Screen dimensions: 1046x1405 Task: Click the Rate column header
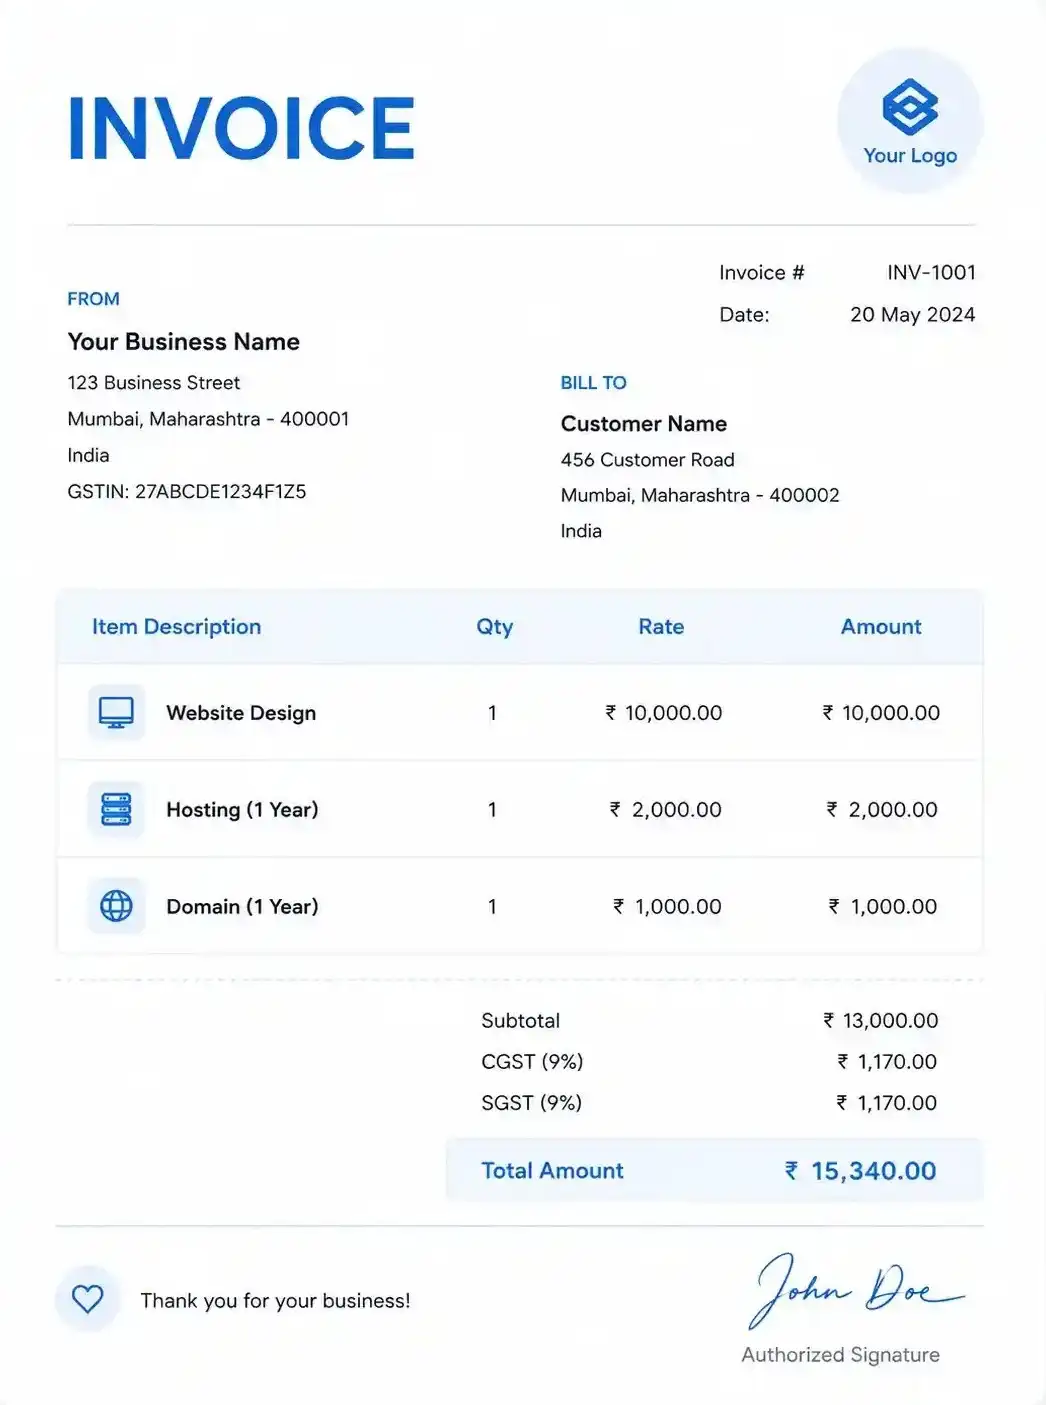pos(661,627)
